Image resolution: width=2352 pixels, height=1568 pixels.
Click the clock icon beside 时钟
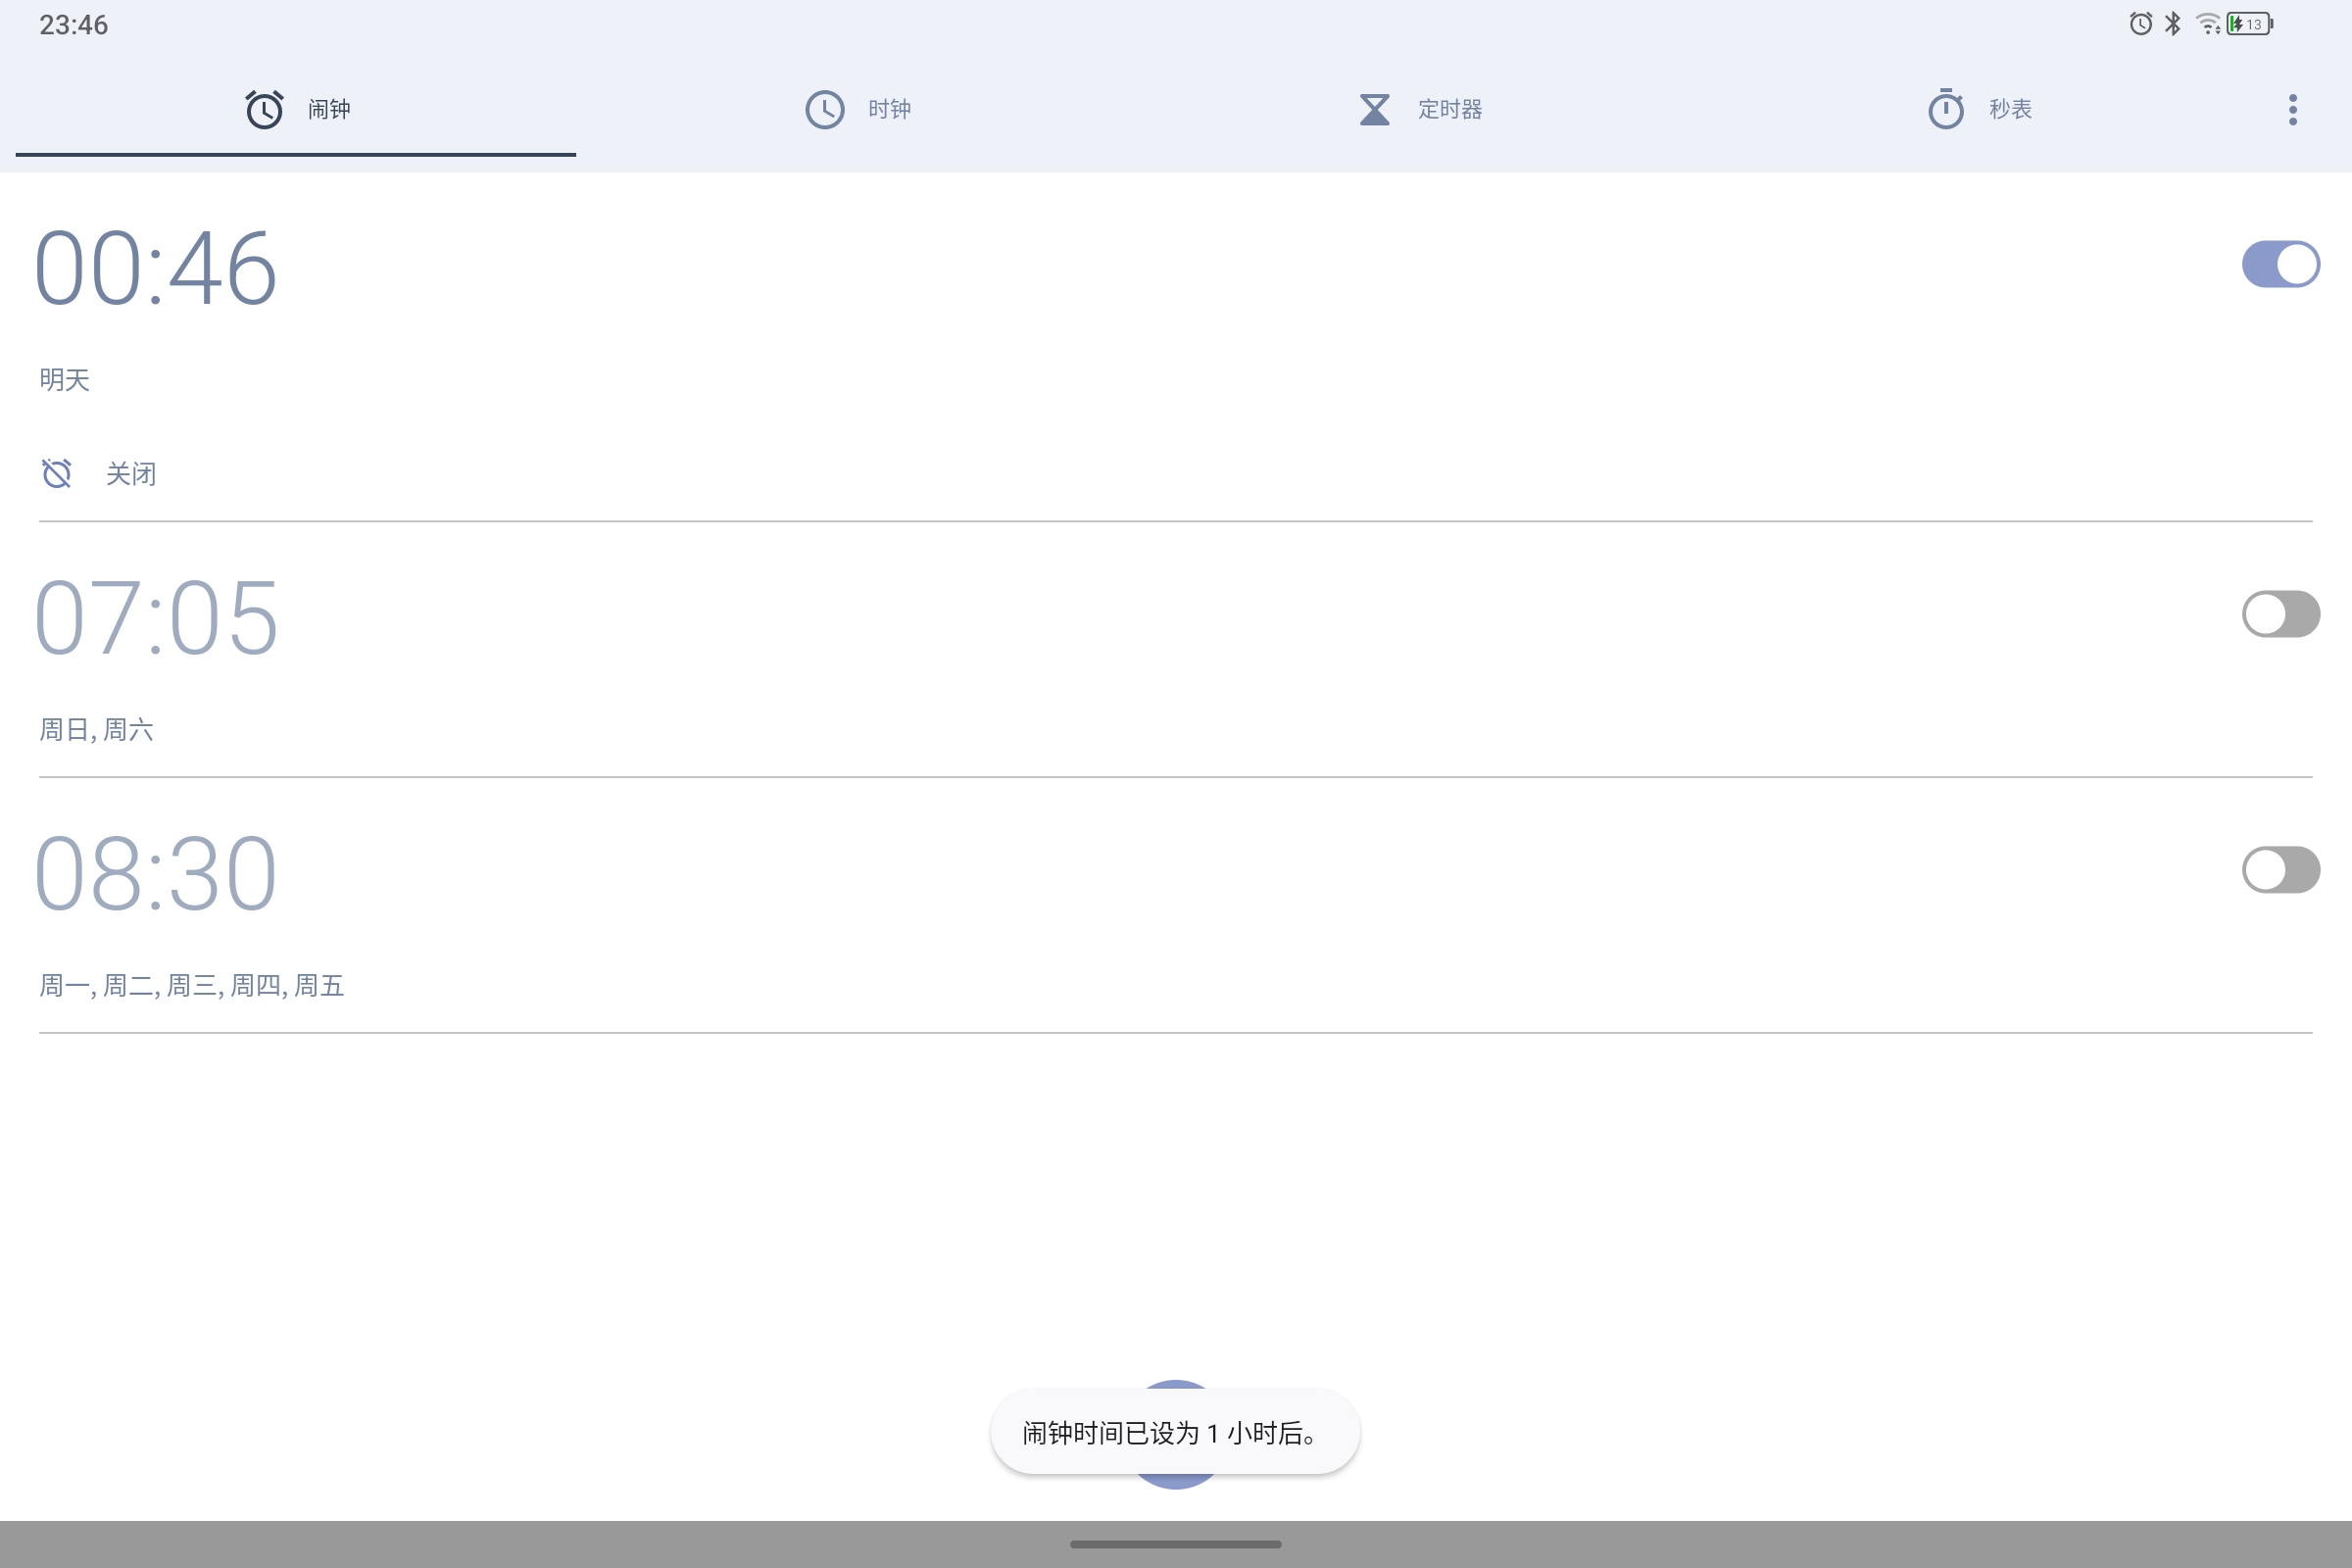pos(824,109)
